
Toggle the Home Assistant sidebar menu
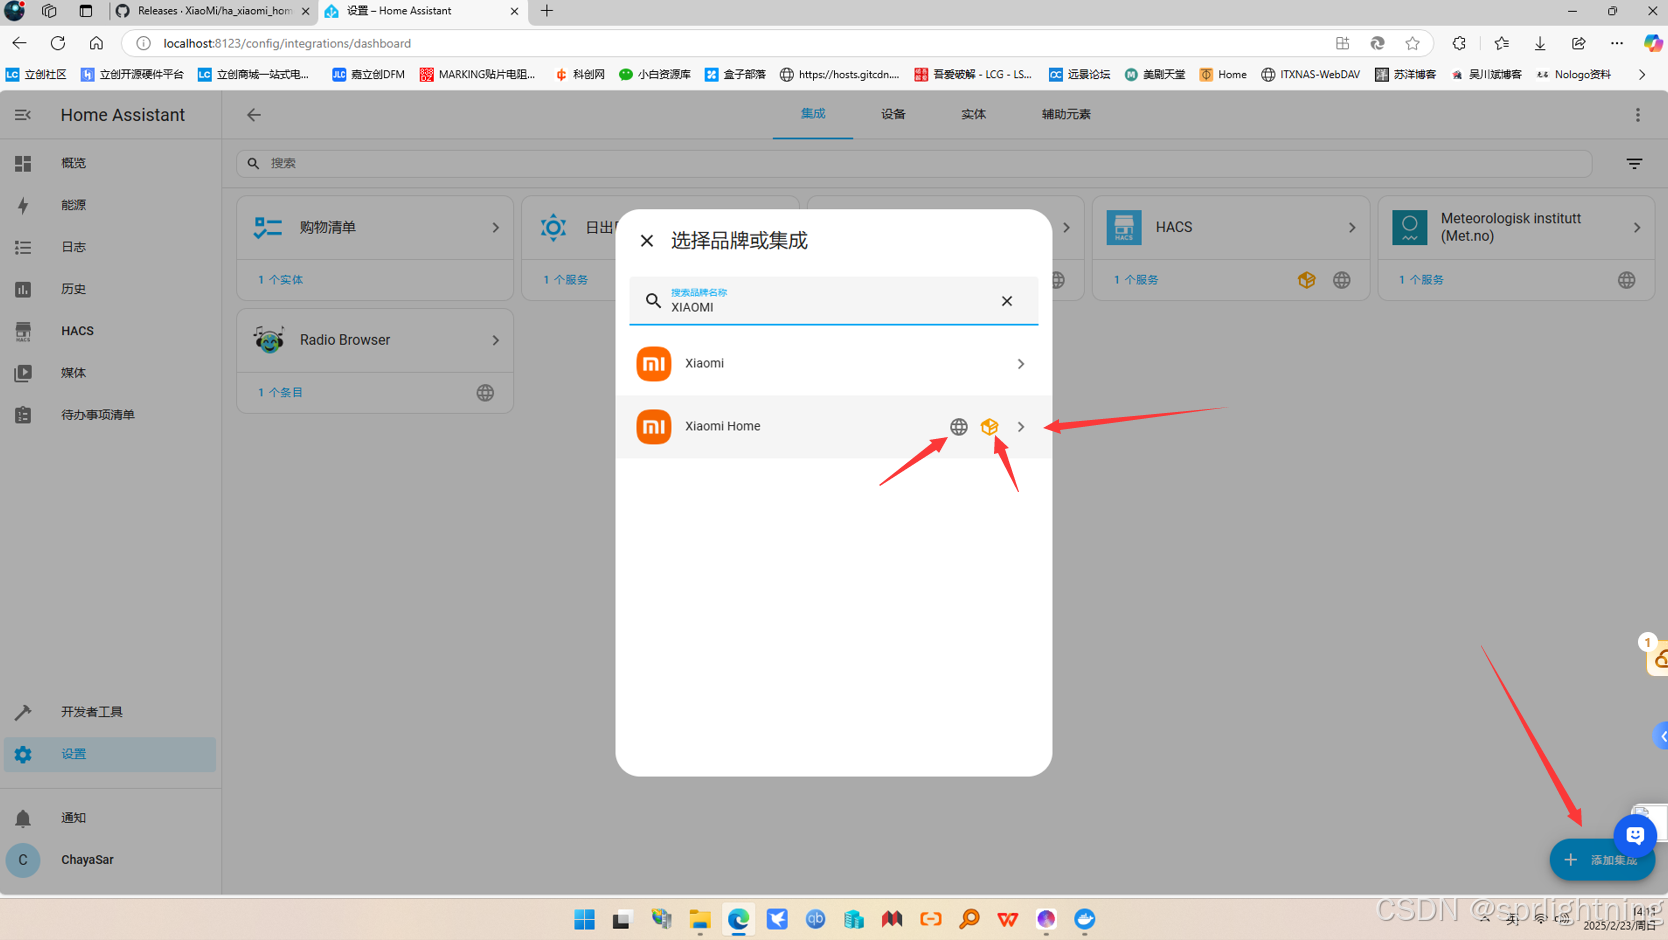coord(23,115)
